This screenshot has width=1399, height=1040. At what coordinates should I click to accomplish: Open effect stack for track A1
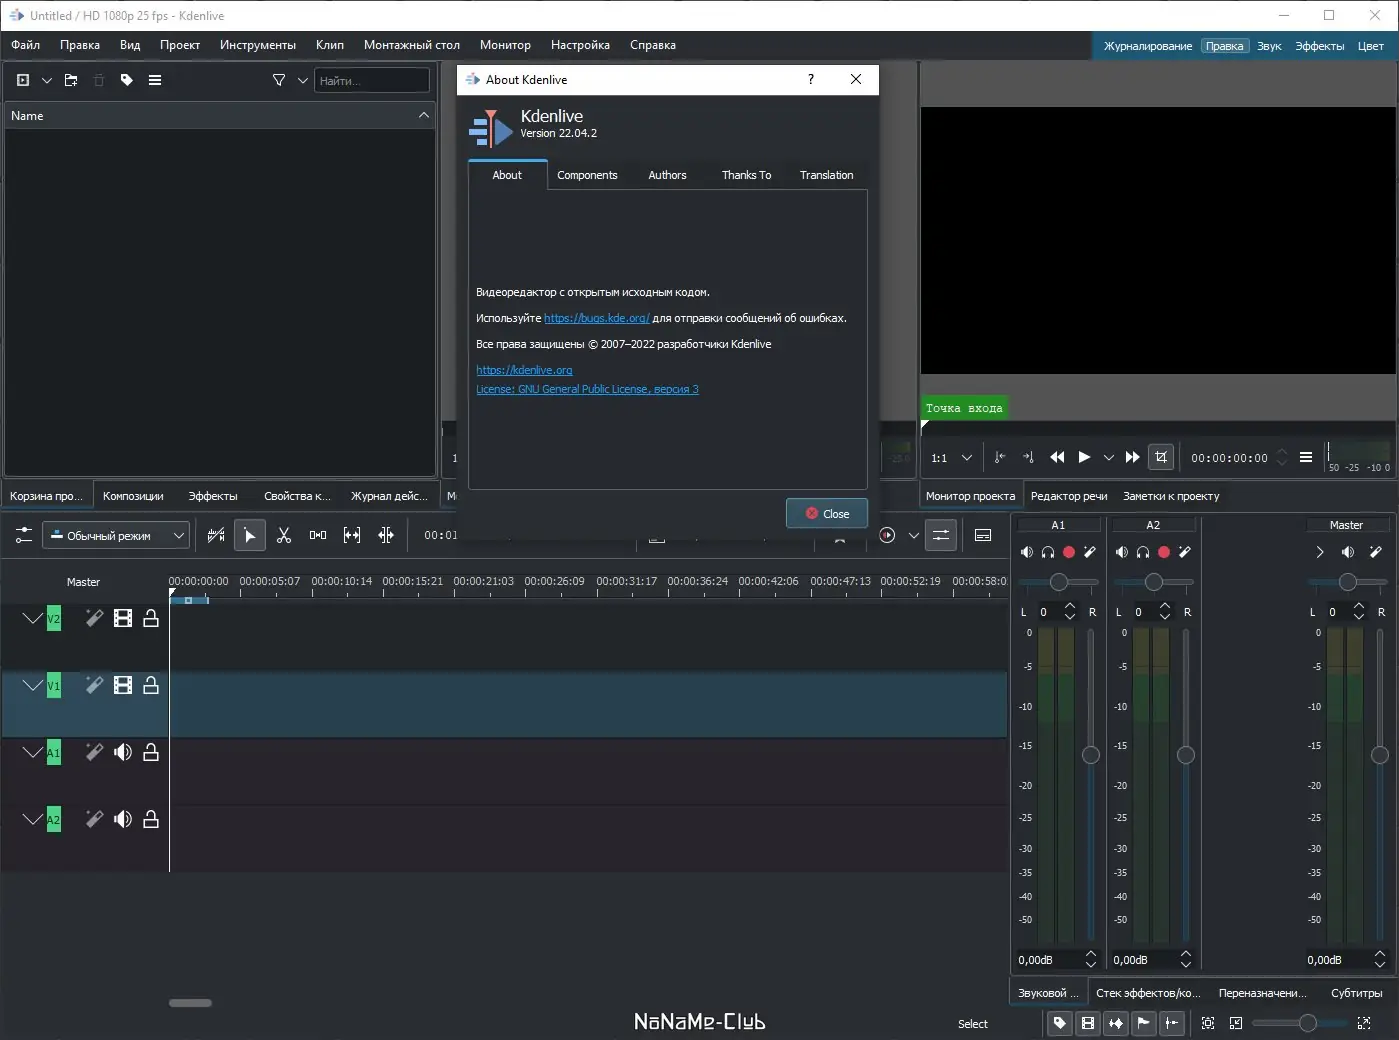[x=94, y=752]
